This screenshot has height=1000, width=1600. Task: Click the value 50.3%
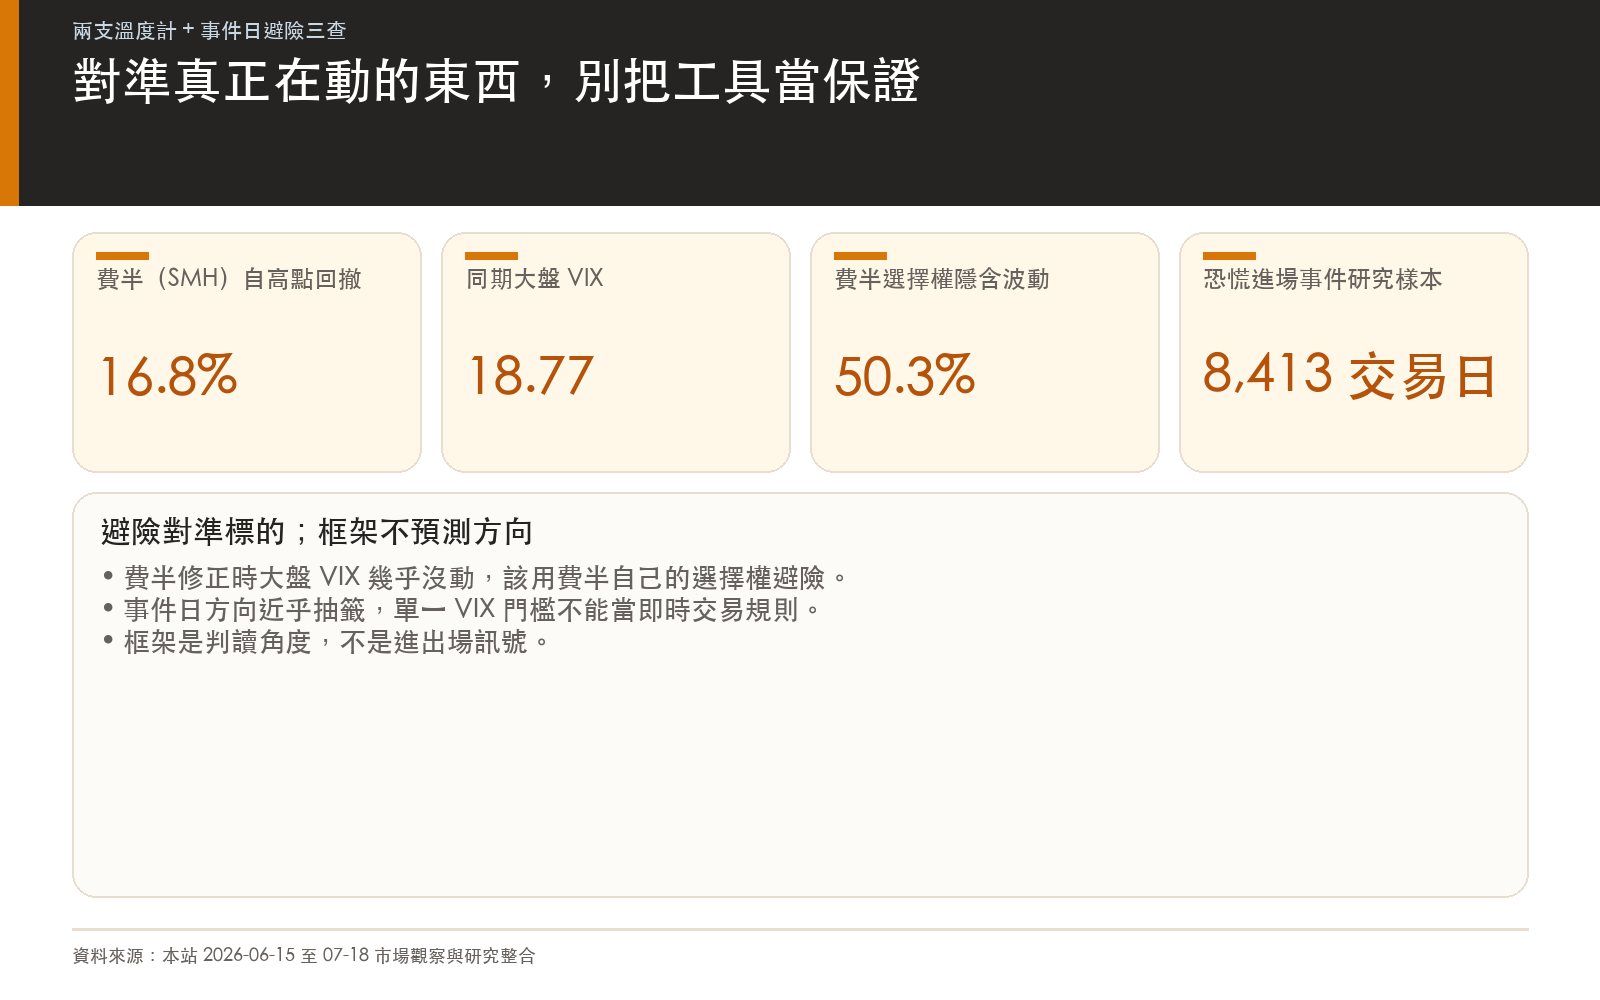point(905,376)
